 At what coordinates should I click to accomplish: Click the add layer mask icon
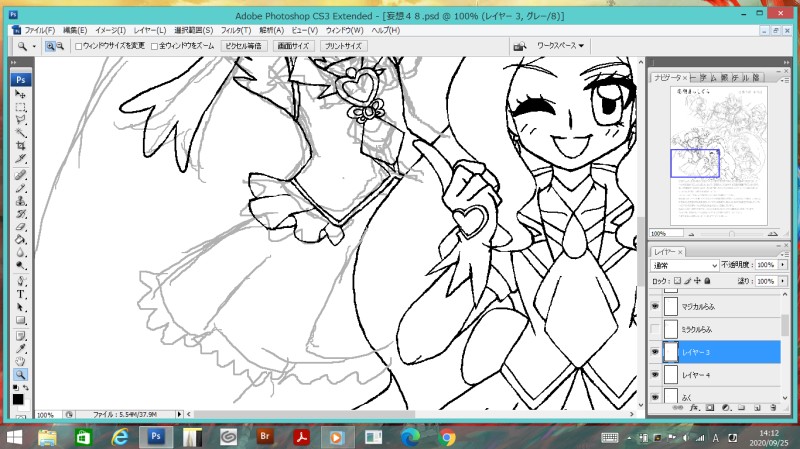(x=710, y=408)
